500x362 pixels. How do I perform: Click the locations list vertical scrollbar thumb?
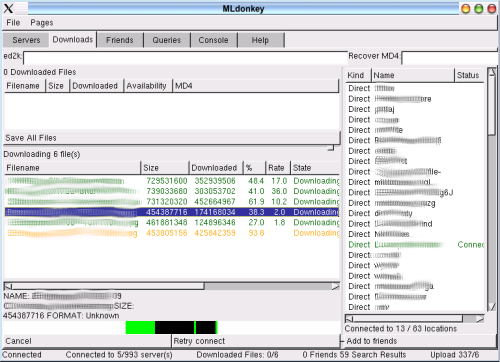tap(492, 106)
